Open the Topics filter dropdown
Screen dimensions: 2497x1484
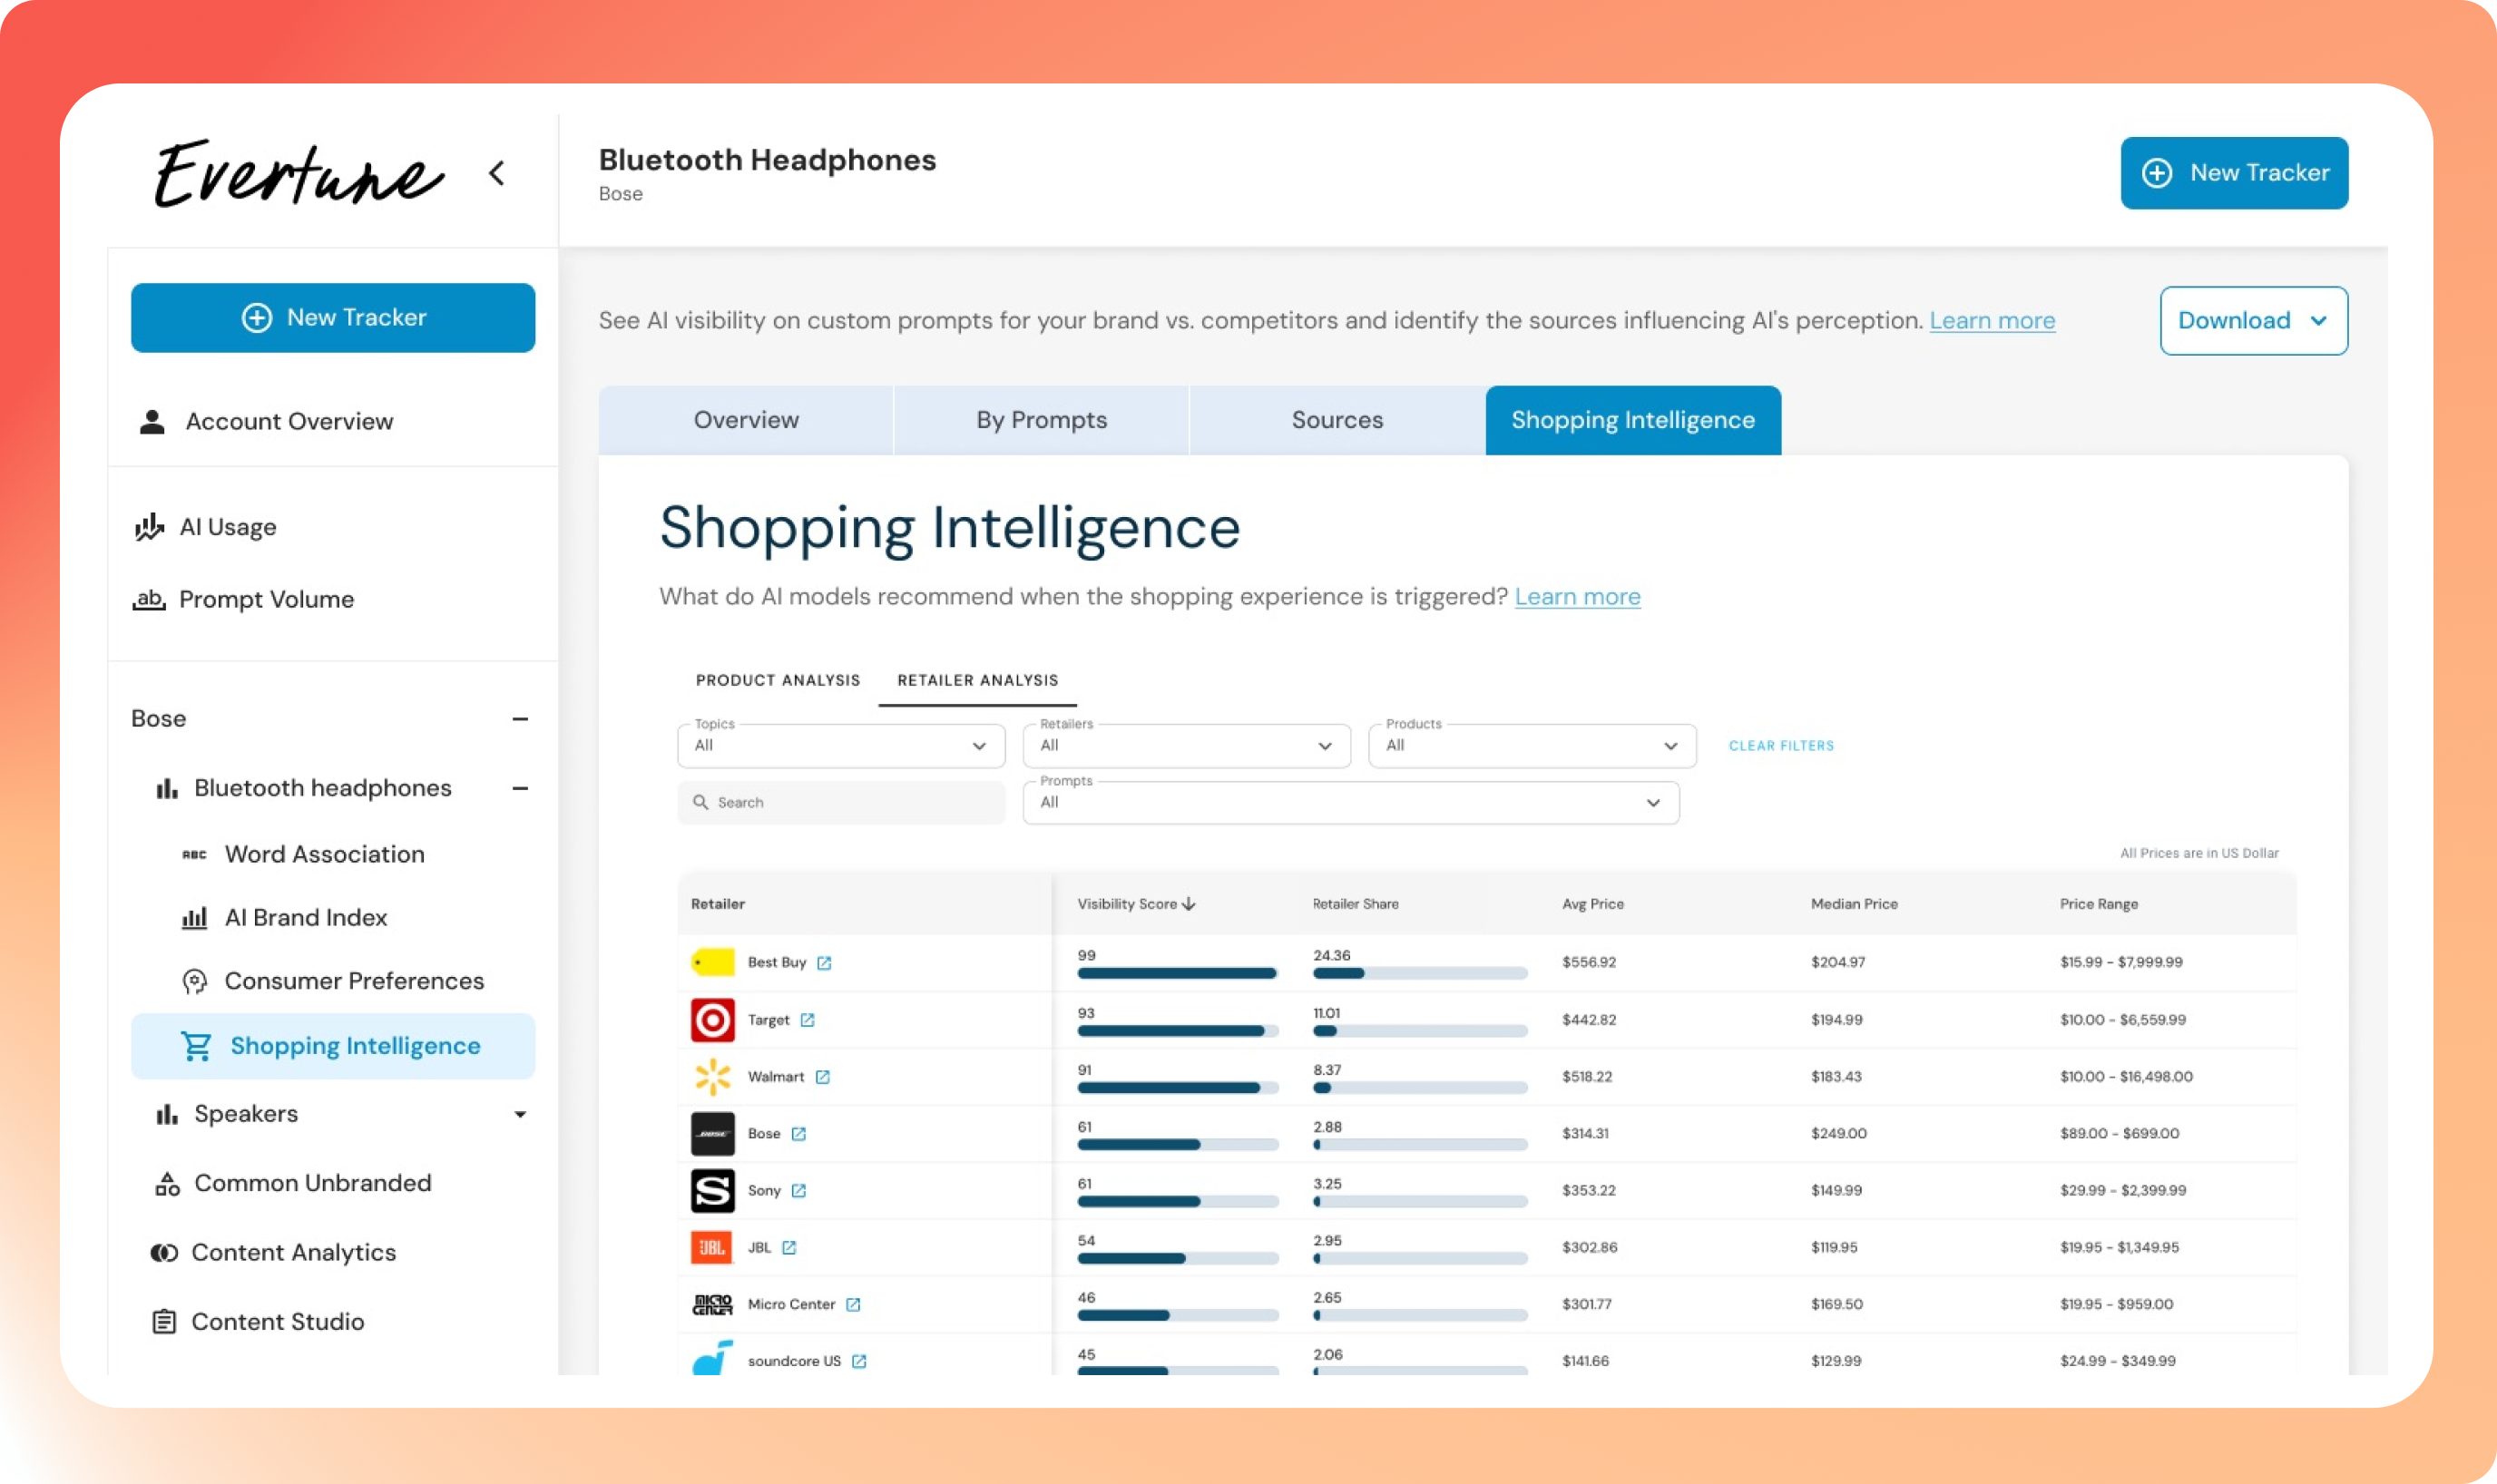coord(840,746)
